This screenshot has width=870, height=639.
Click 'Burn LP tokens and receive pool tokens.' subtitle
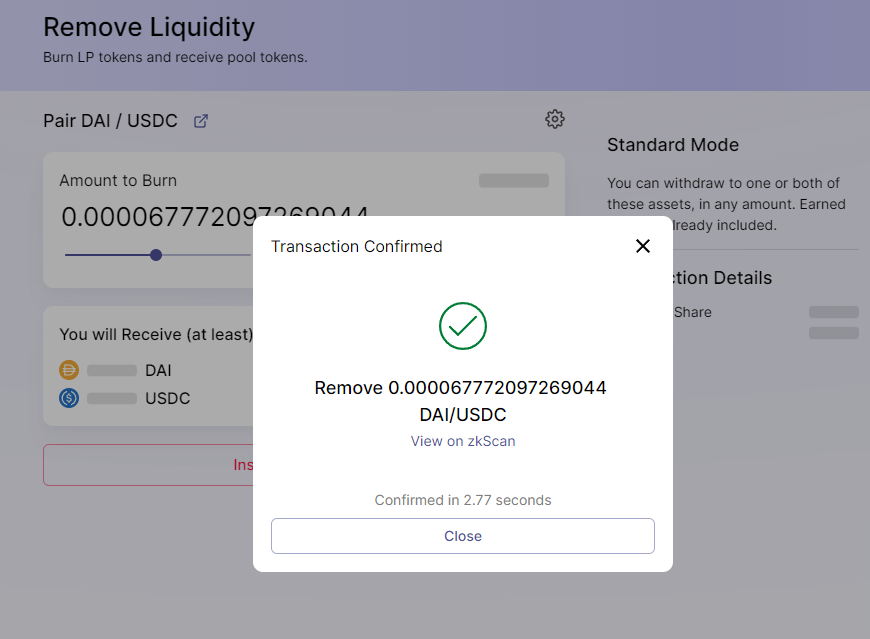(x=175, y=58)
